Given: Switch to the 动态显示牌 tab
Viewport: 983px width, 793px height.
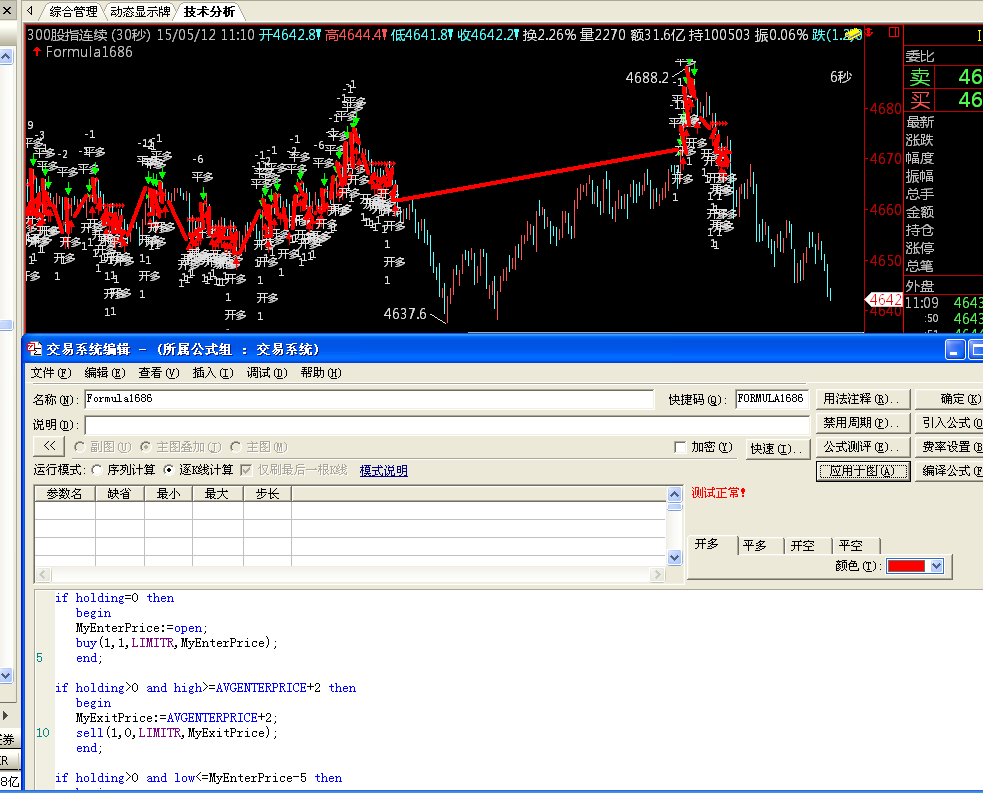Looking at the screenshot, I should pos(140,11).
